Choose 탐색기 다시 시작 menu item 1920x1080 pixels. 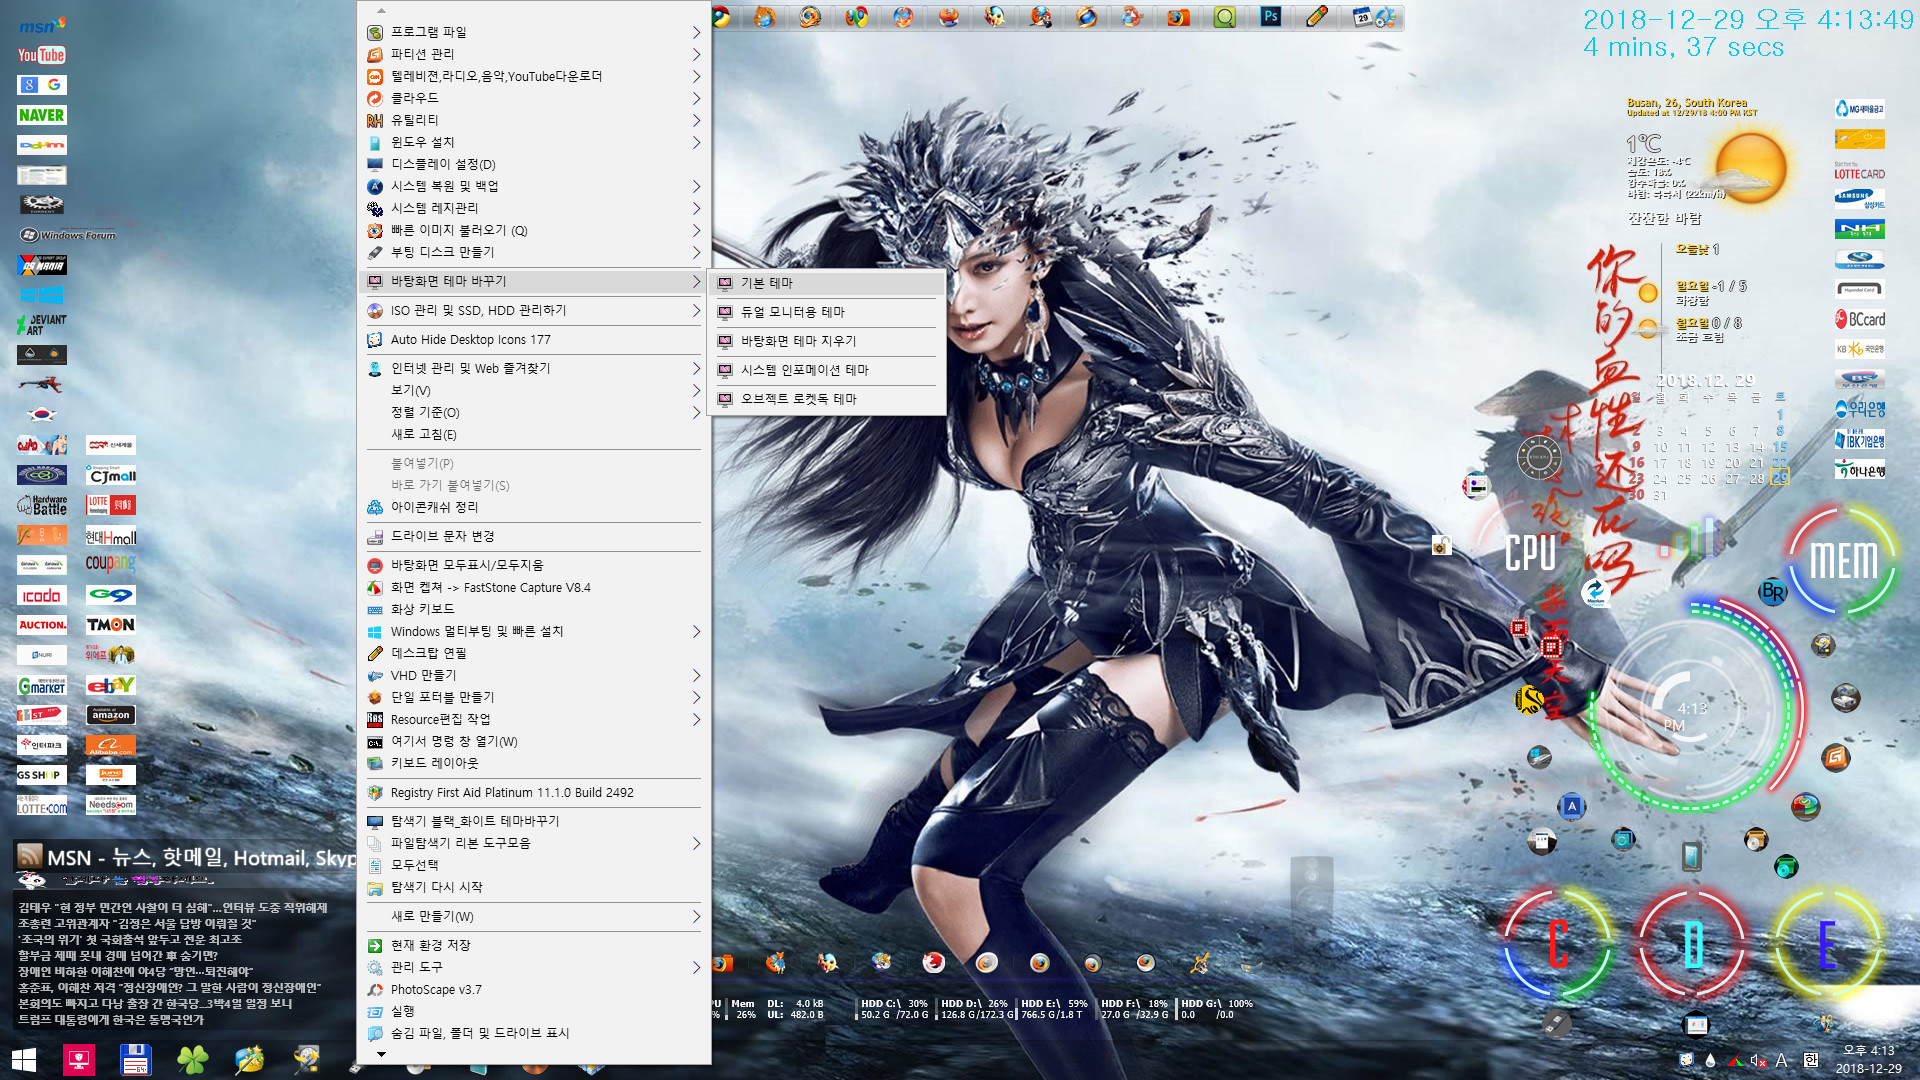534,887
